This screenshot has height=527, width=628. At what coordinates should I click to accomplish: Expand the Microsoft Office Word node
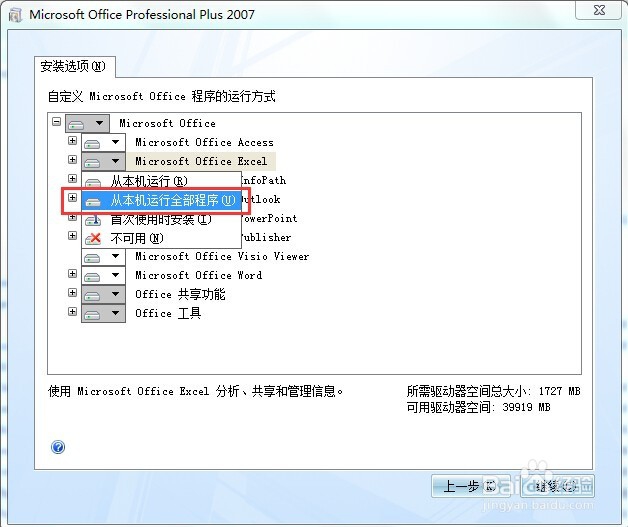[72, 274]
